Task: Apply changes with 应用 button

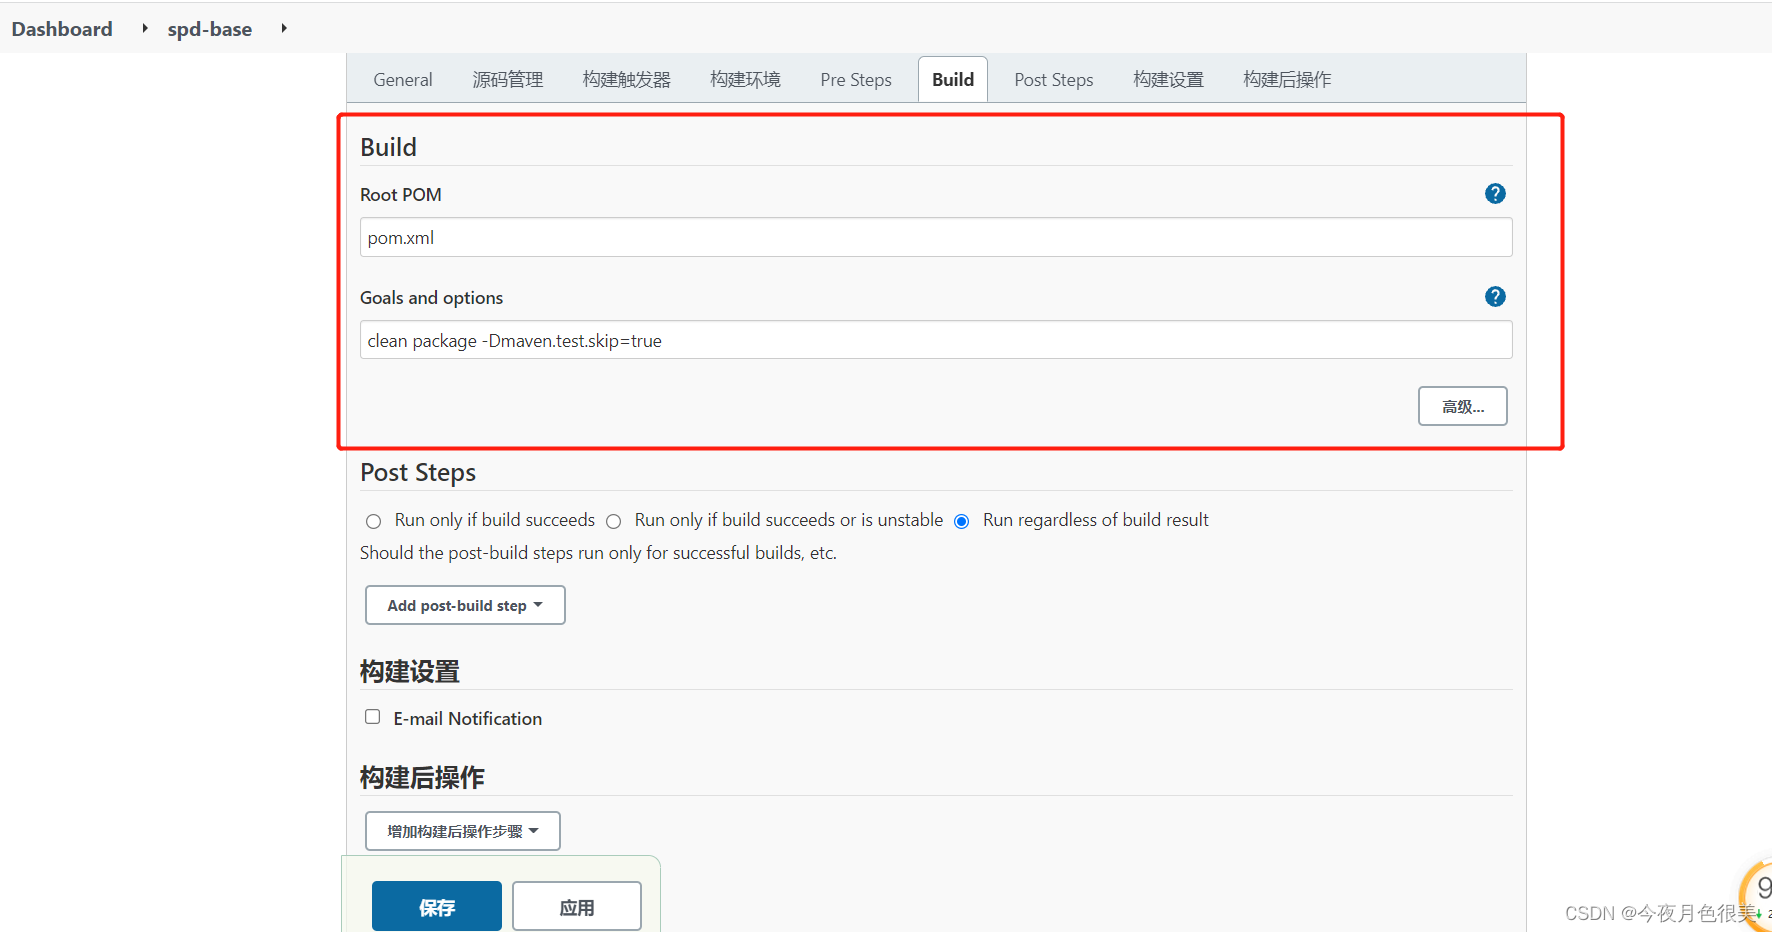Action: tap(577, 907)
